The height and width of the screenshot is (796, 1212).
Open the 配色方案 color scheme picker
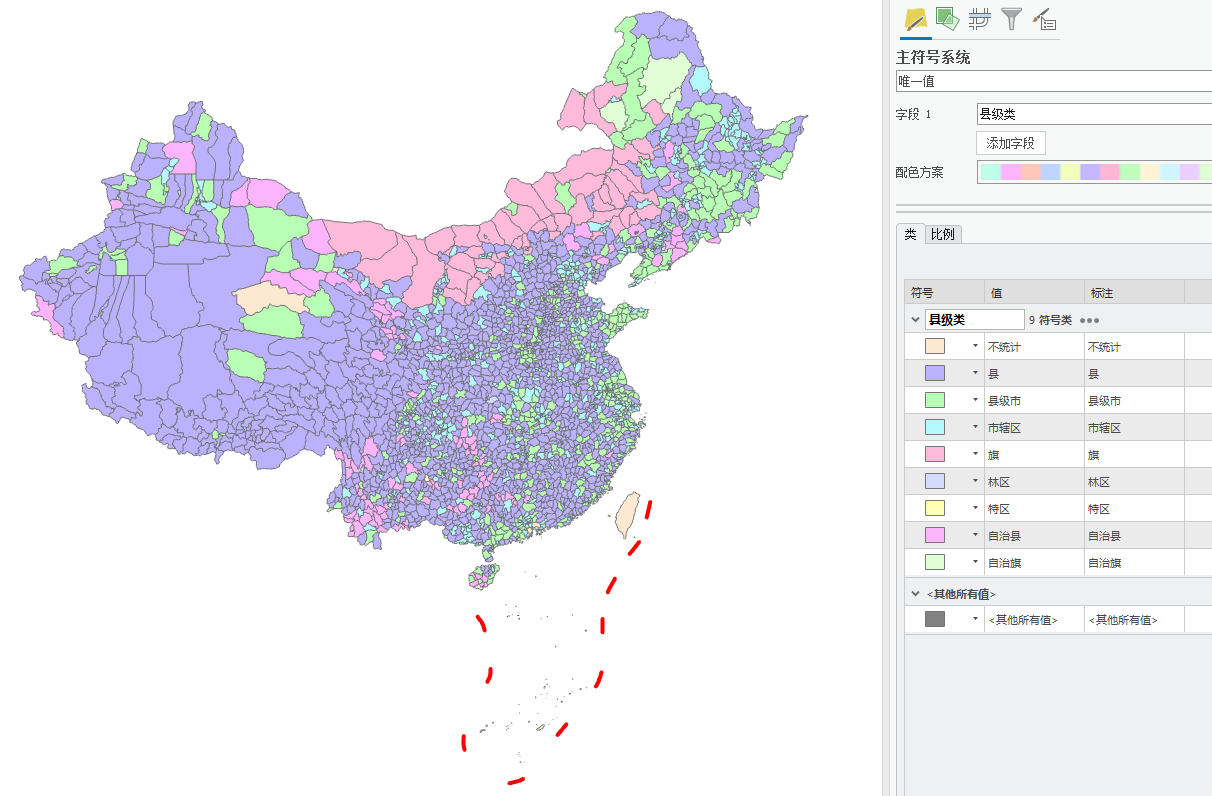coord(1094,172)
